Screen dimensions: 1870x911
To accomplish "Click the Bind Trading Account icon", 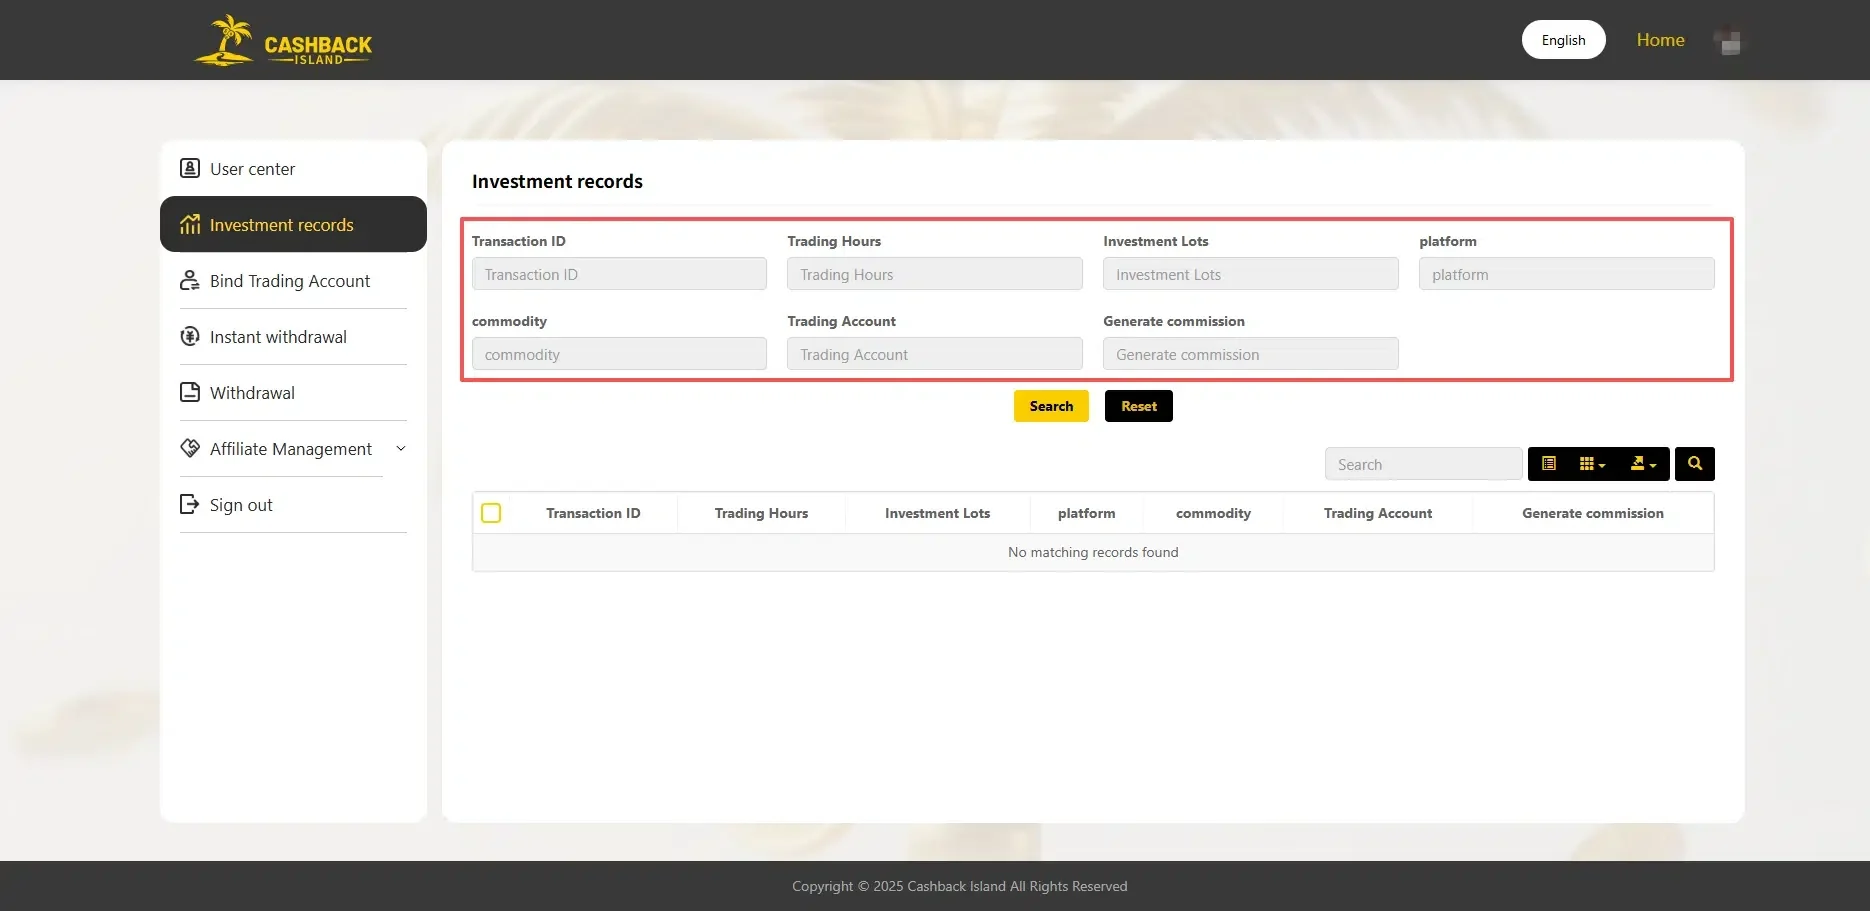I will coord(190,281).
